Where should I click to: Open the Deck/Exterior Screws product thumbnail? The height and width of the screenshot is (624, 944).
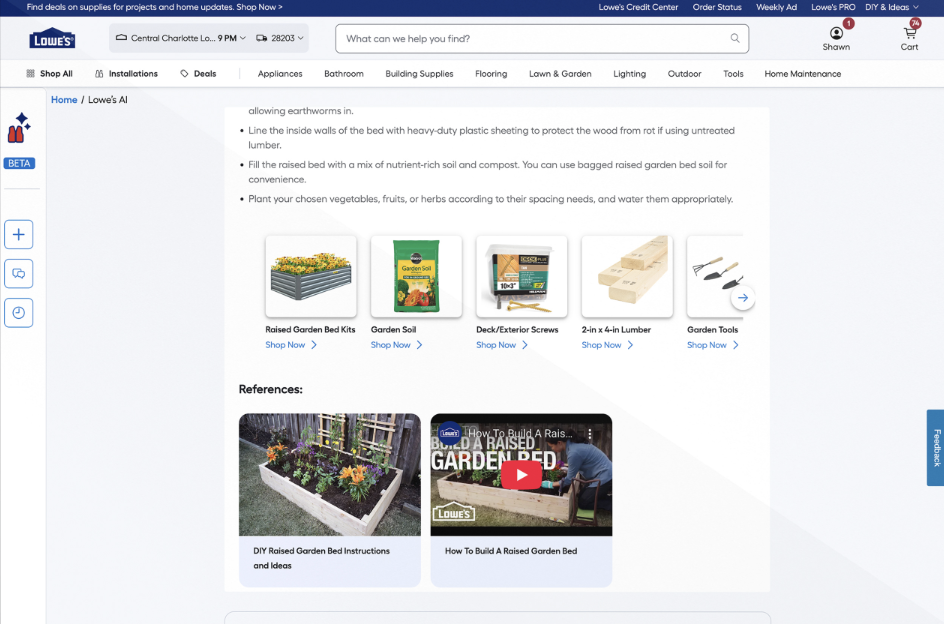[521, 276]
